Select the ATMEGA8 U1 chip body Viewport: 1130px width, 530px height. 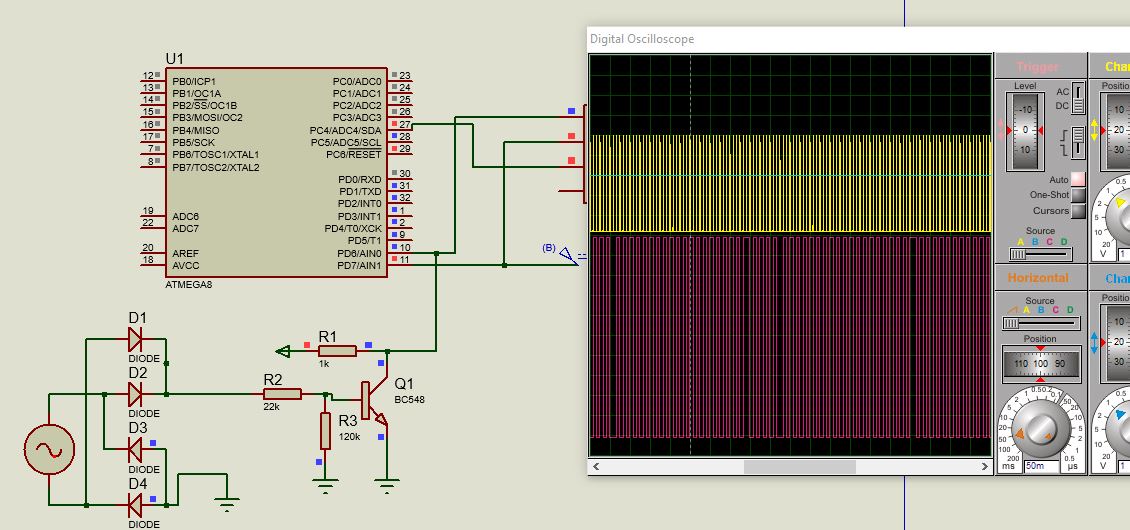276,172
